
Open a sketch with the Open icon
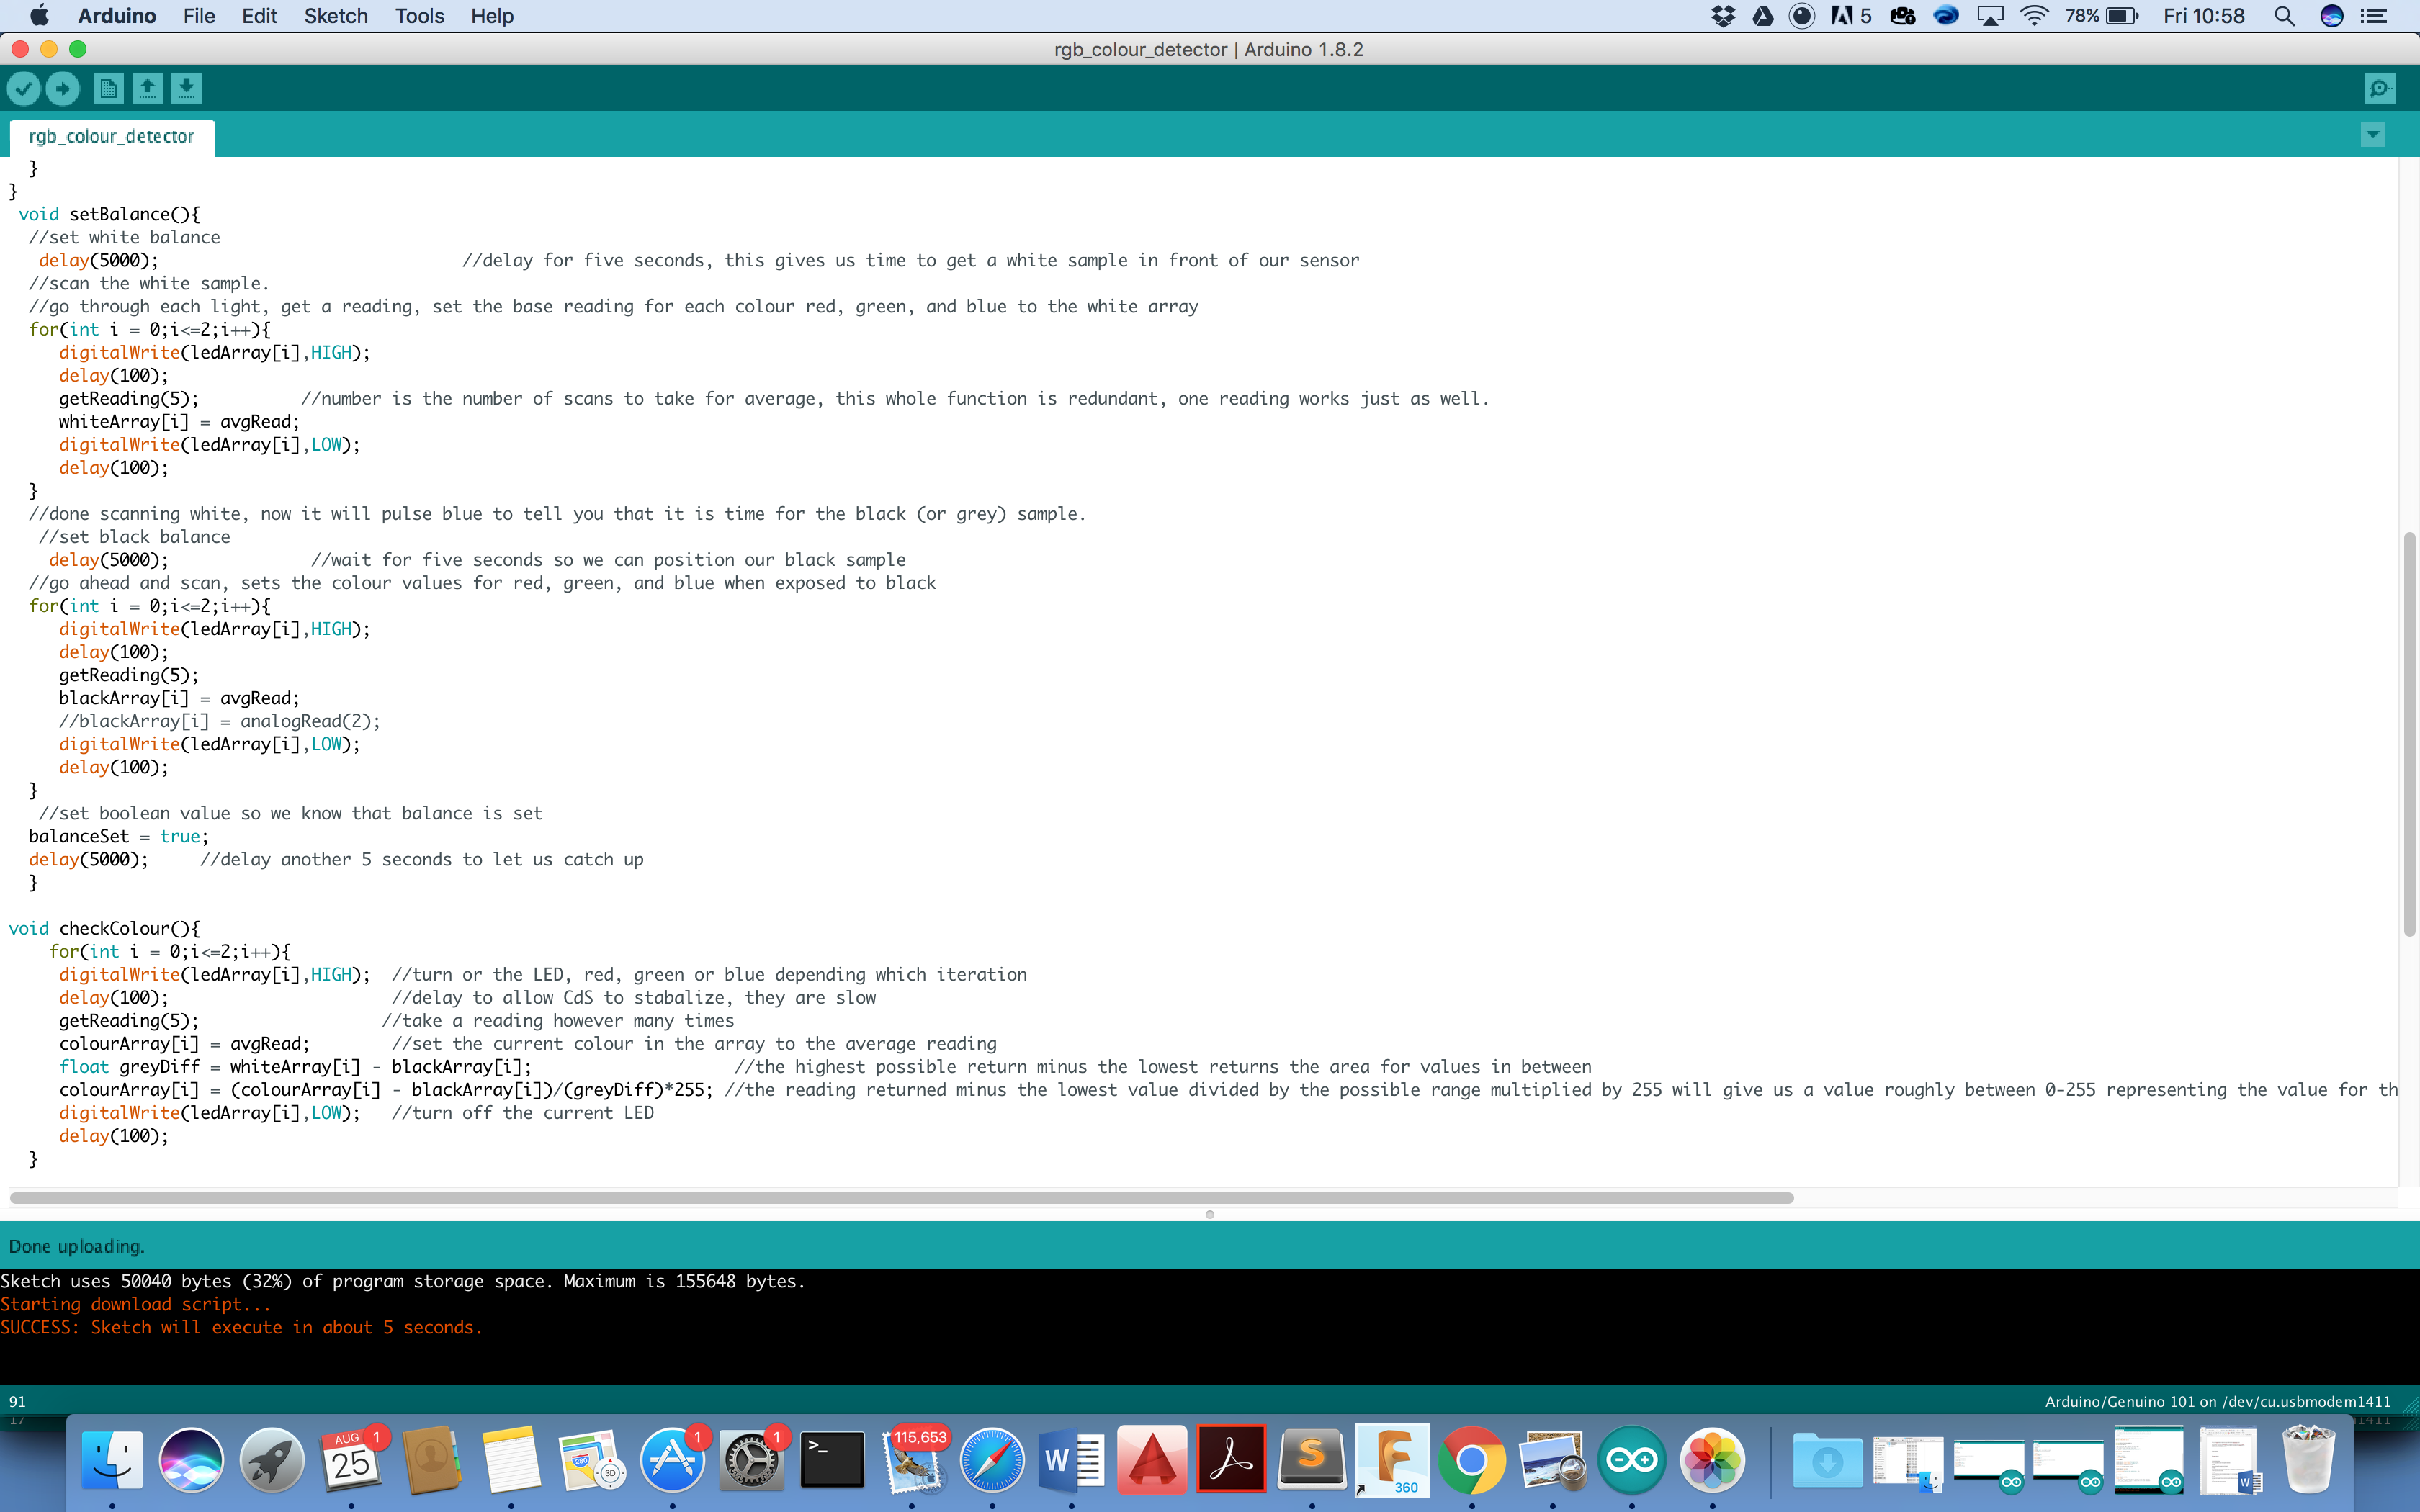[147, 89]
